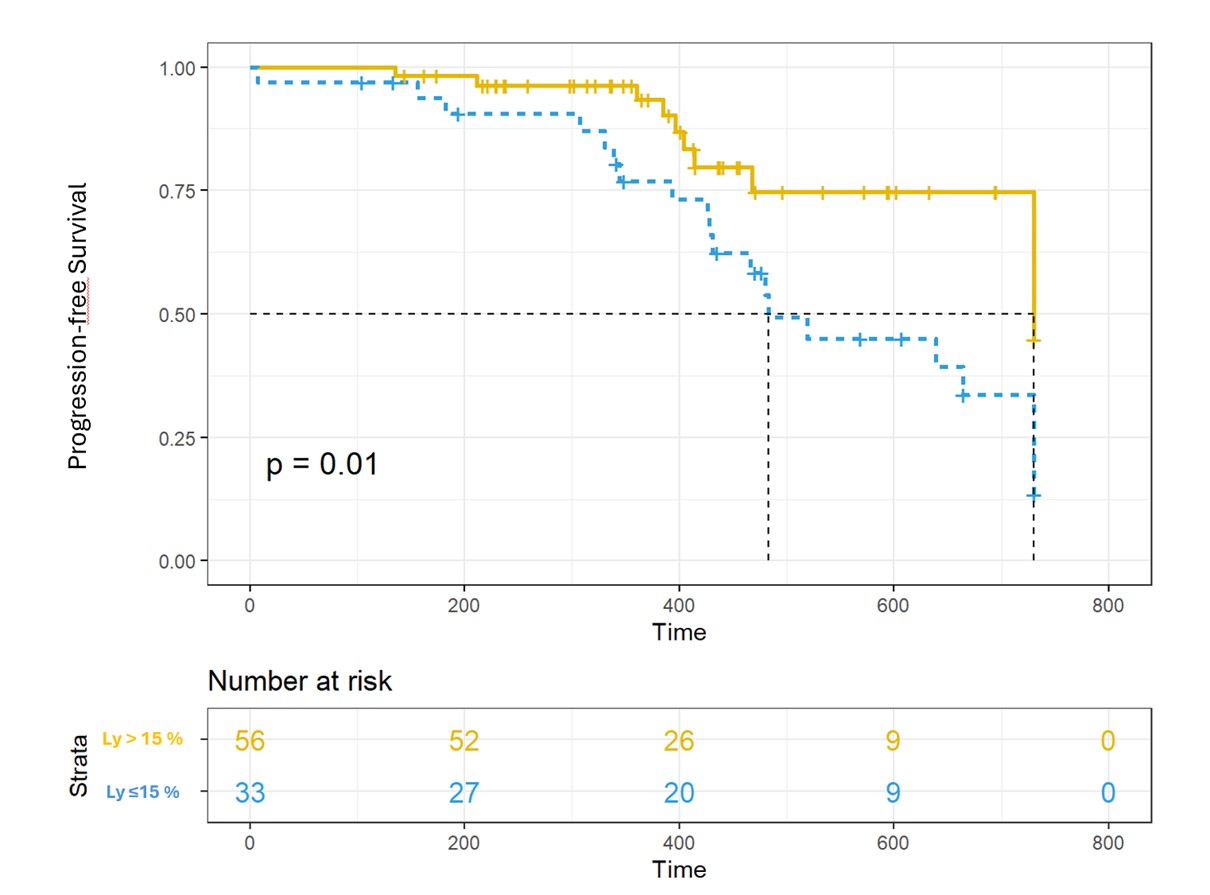
Task: Select the Number at risk heading
Action: (300, 682)
